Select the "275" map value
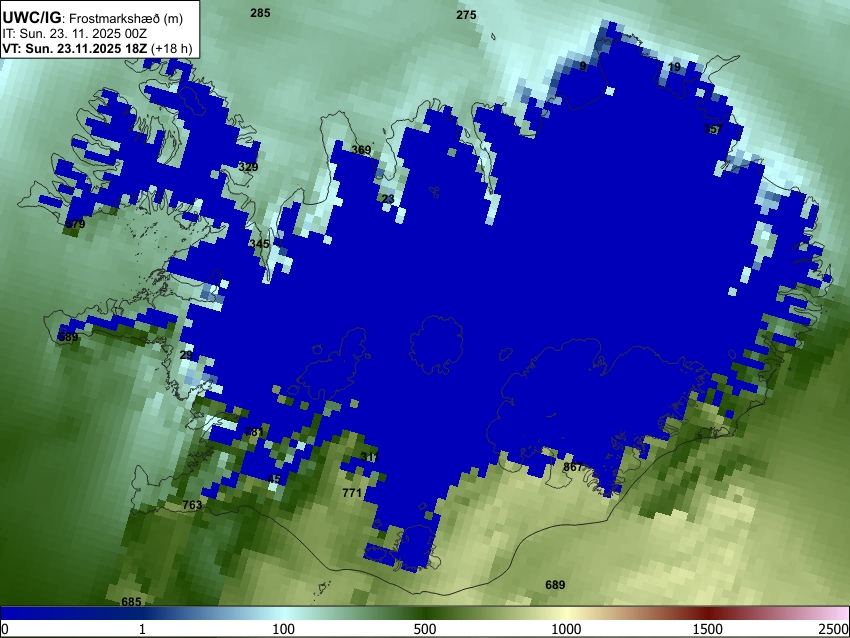The image size is (850, 638). tap(466, 15)
